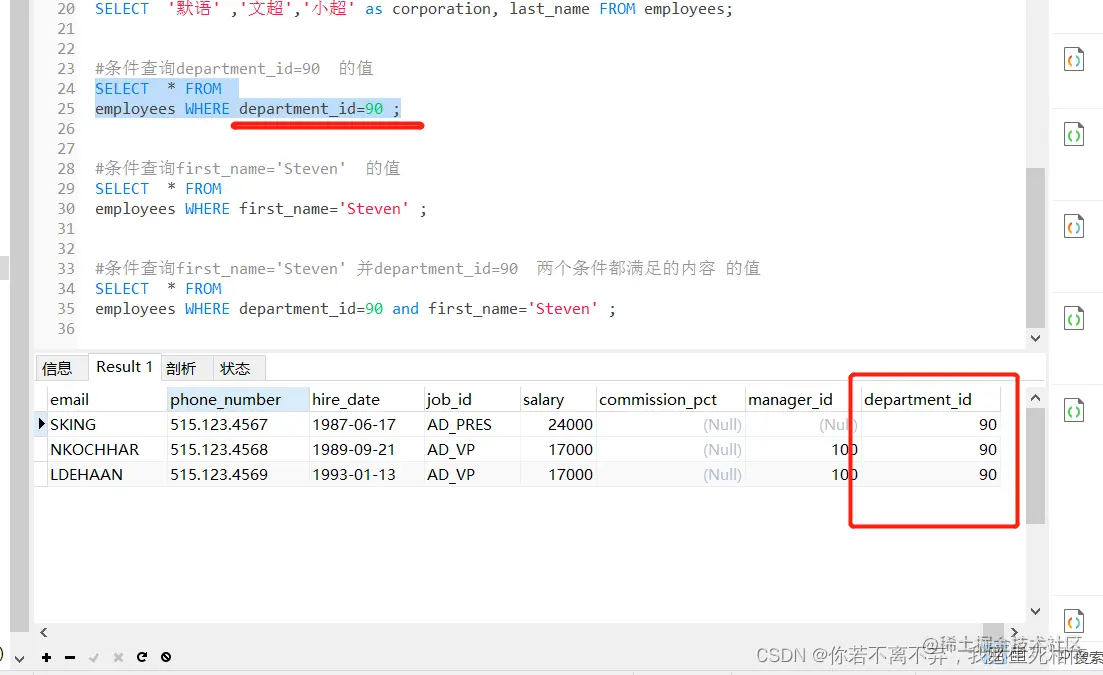Select the LDEHAAN email cell
Image resolution: width=1103 pixels, height=675 pixels.
106,475
